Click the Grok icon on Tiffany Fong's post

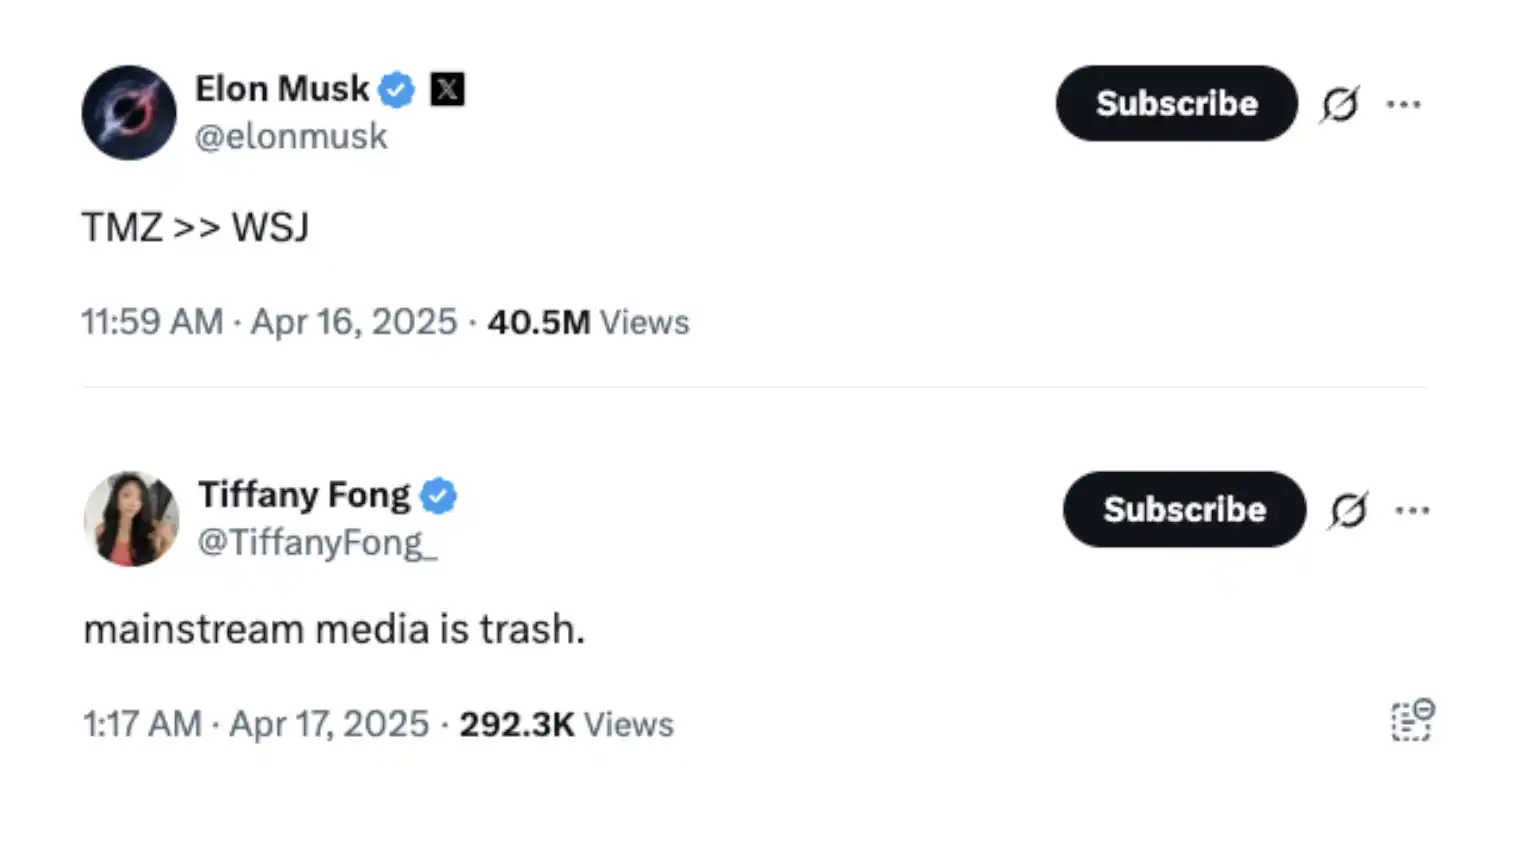click(1348, 510)
